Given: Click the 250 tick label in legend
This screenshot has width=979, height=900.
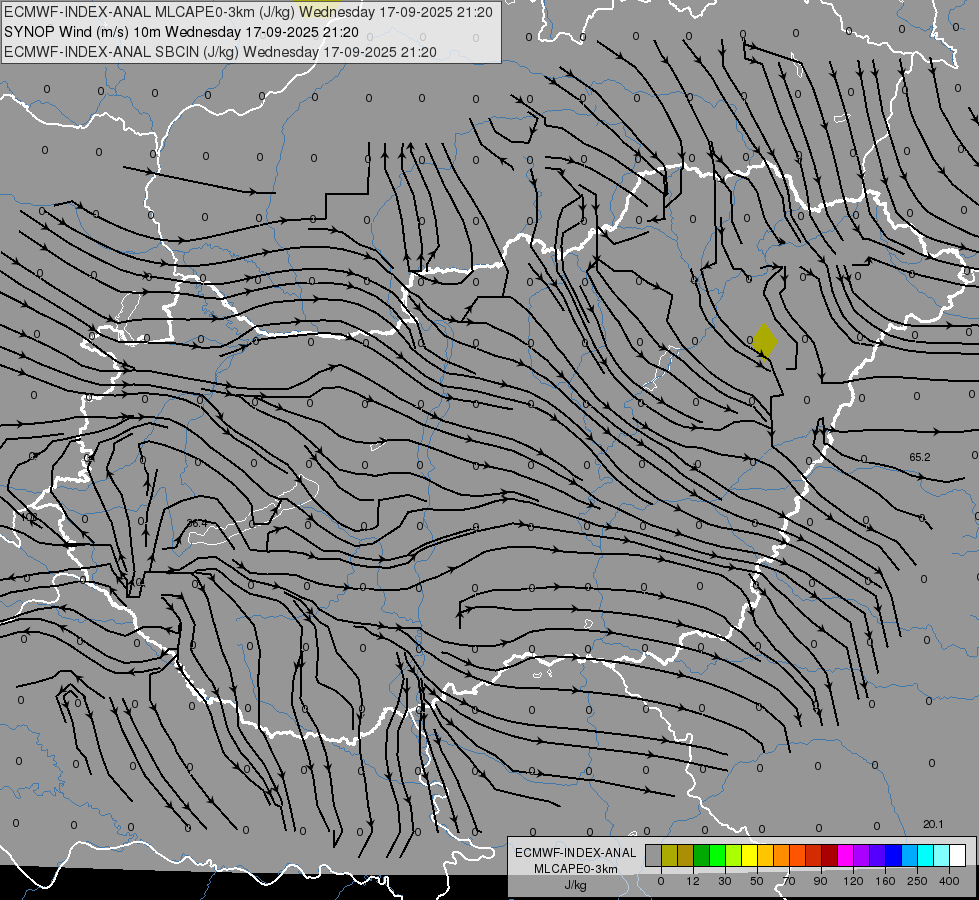Looking at the screenshot, I should pos(917,881).
